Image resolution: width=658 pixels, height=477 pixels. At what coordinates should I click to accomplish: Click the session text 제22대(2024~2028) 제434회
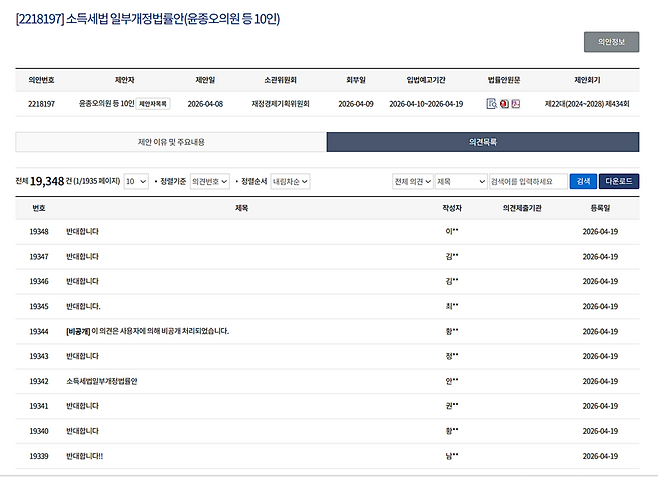pos(587,104)
